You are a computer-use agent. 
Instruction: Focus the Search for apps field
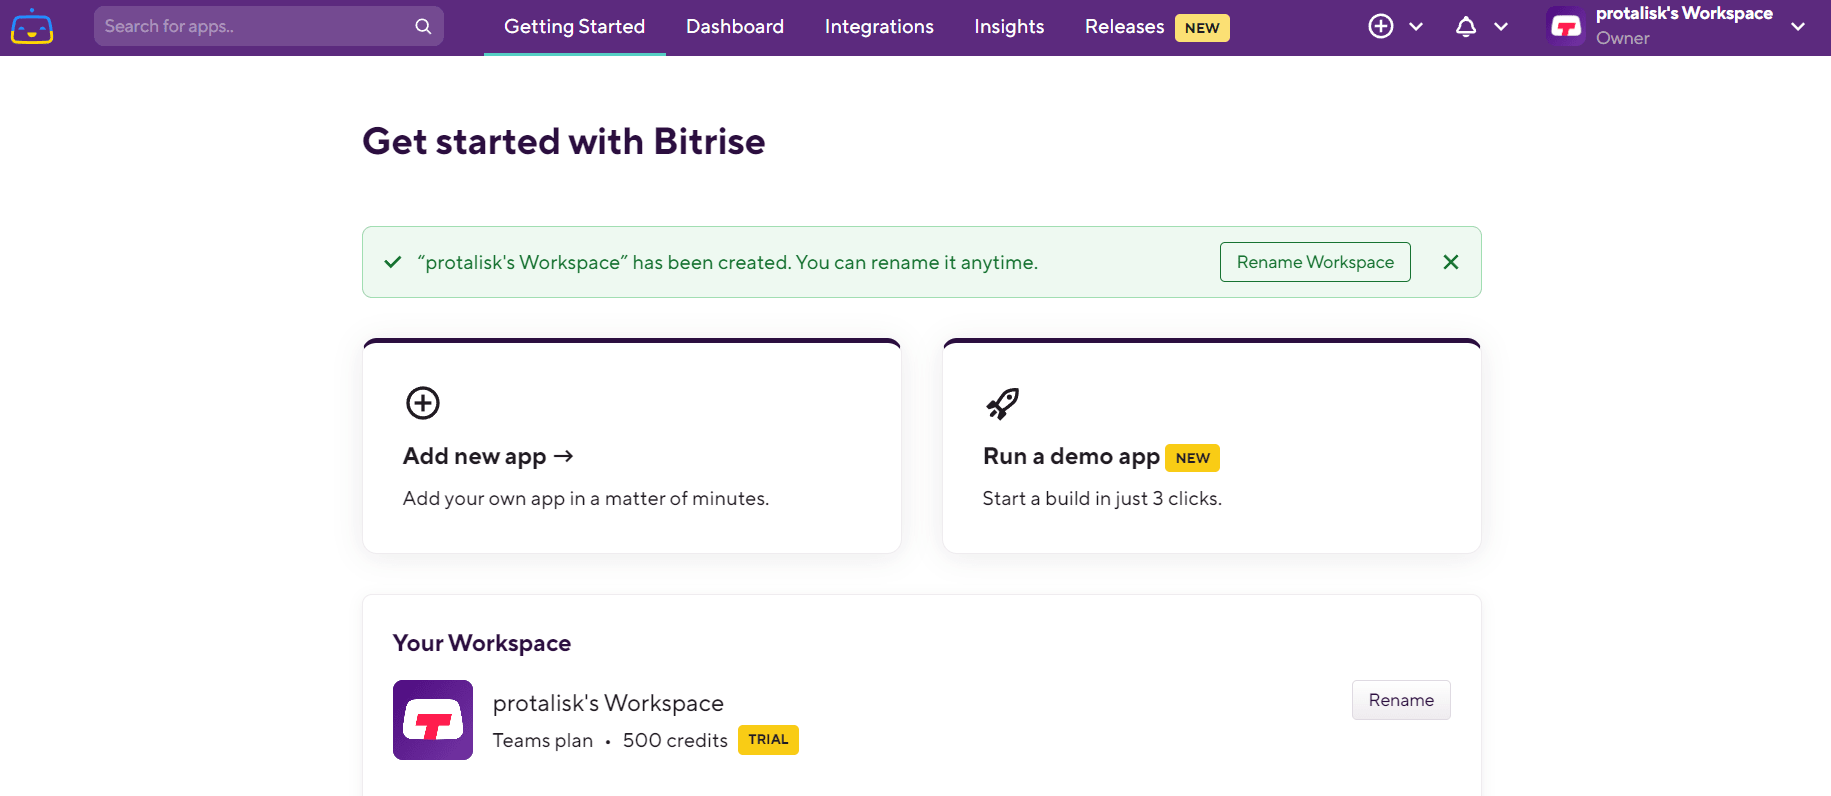(268, 26)
